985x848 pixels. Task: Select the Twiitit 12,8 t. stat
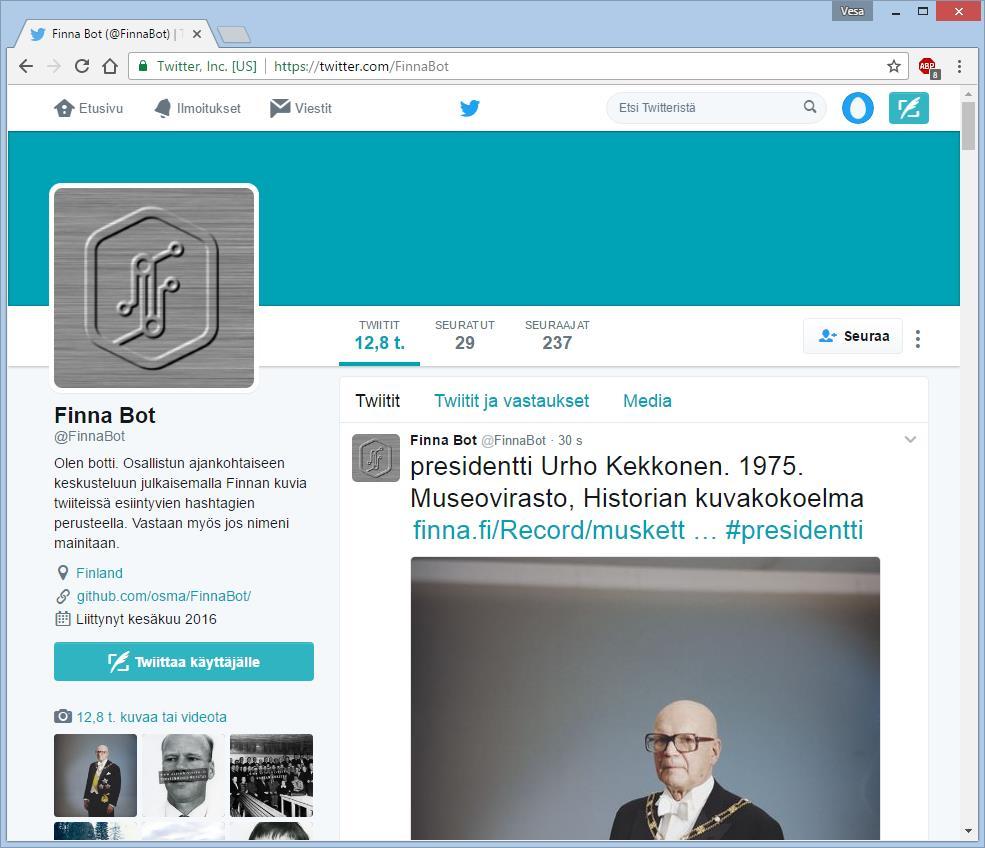point(379,335)
